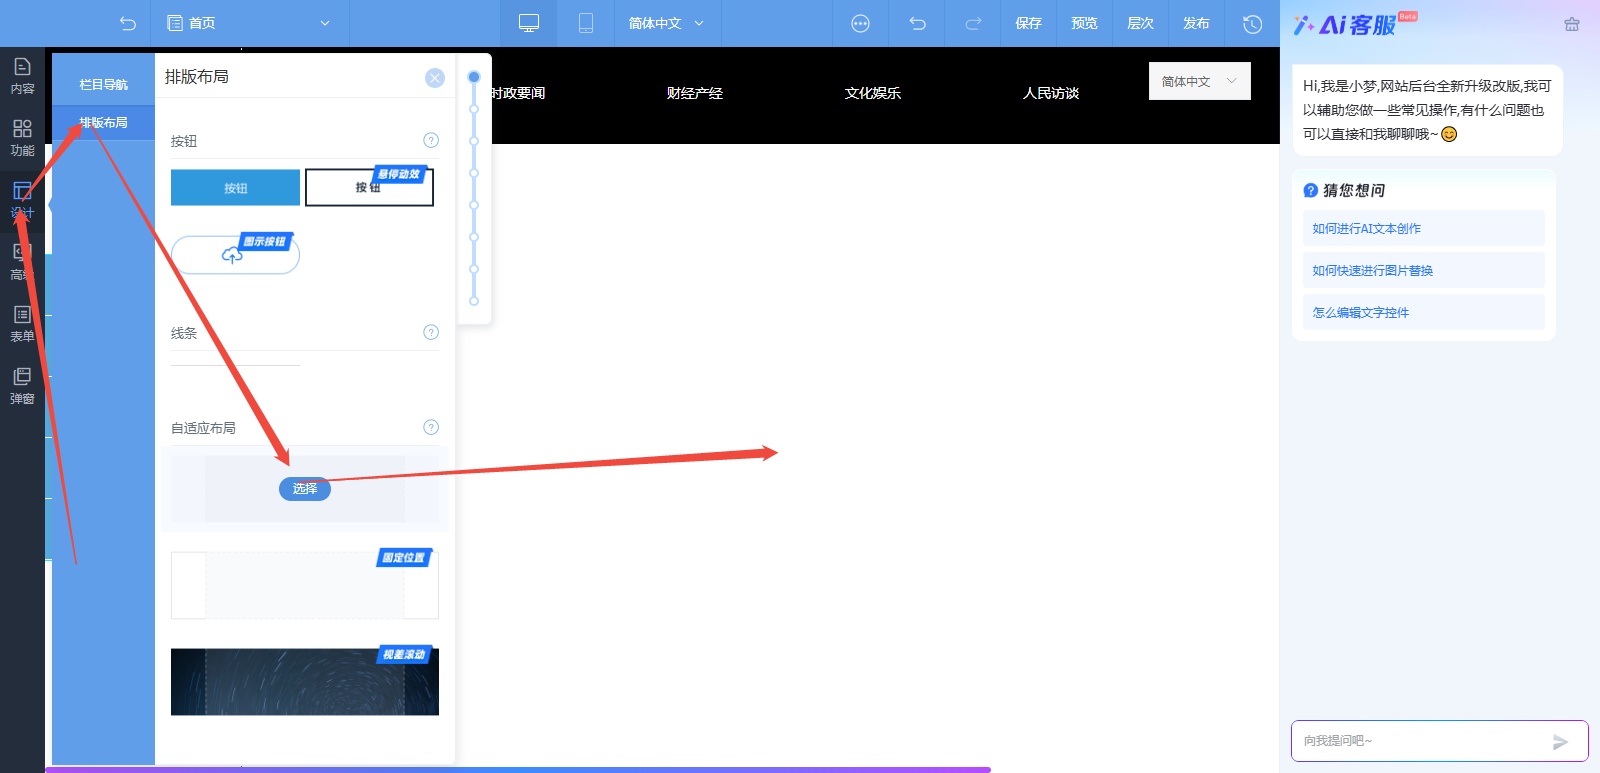Open the 弹窗 sidebar panel
The height and width of the screenshot is (773, 1600).
click(x=22, y=386)
